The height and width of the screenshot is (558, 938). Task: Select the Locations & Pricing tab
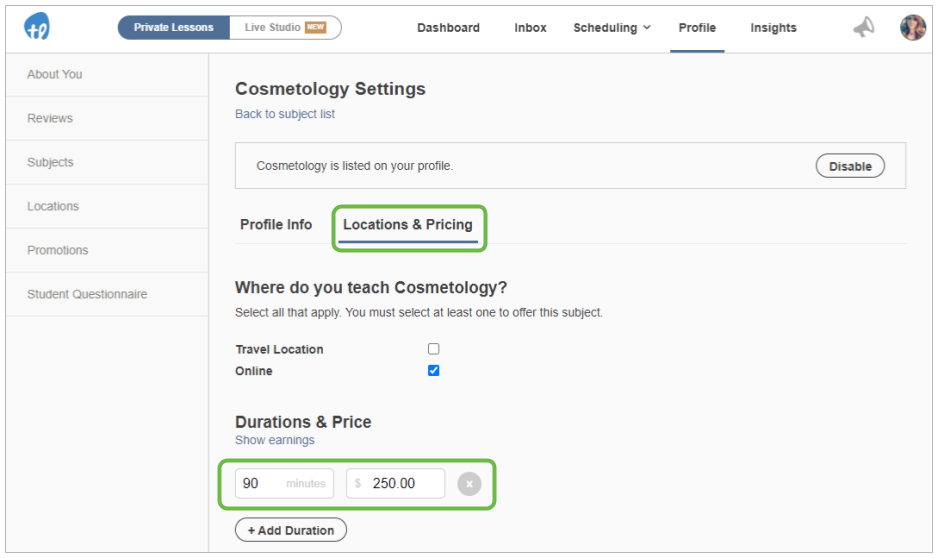[x=408, y=225]
